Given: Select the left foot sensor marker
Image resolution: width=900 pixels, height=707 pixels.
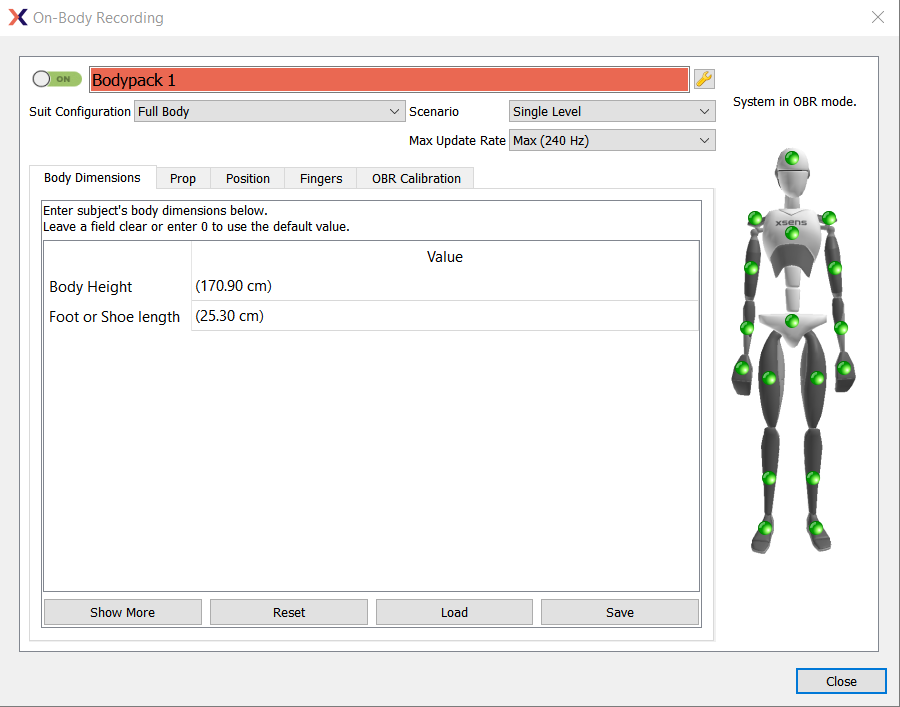Looking at the screenshot, I should coord(816,526).
